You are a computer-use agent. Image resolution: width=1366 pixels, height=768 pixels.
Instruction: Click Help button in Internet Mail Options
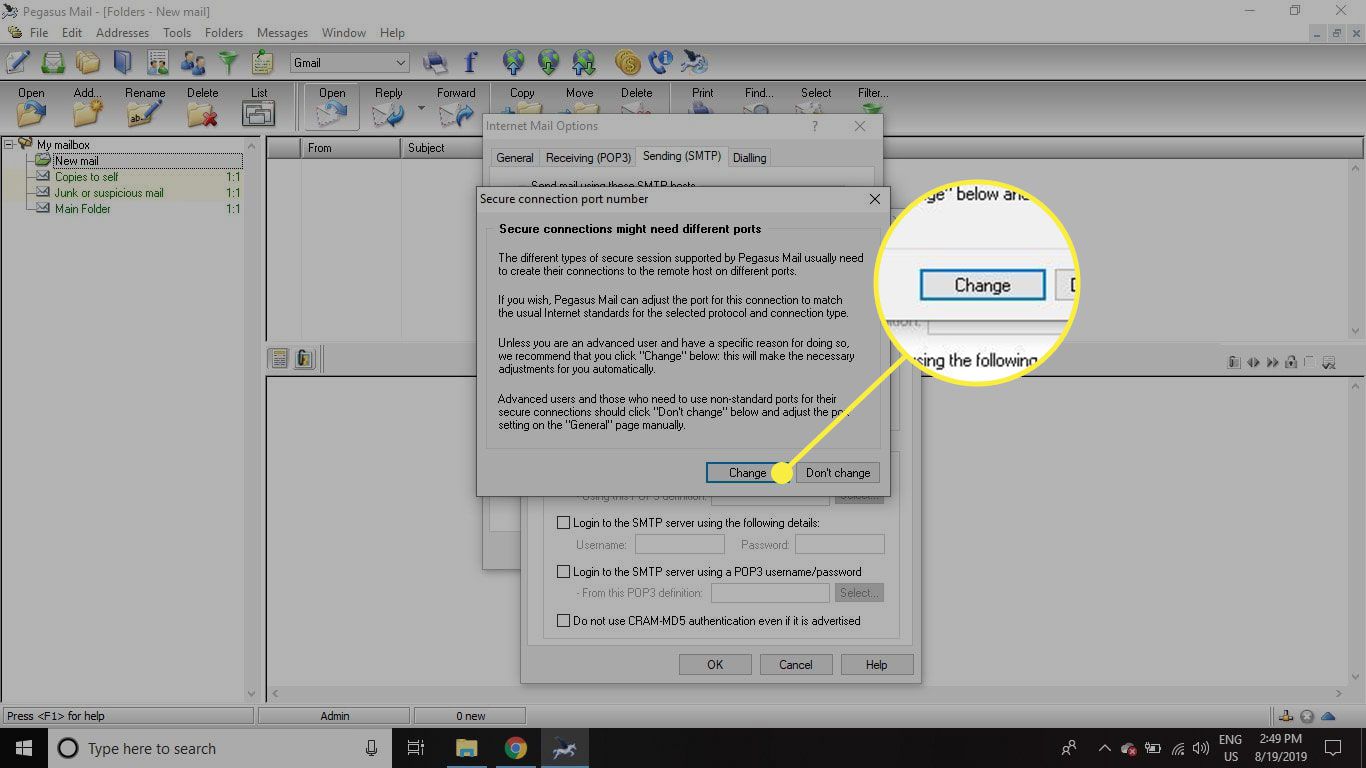876,665
